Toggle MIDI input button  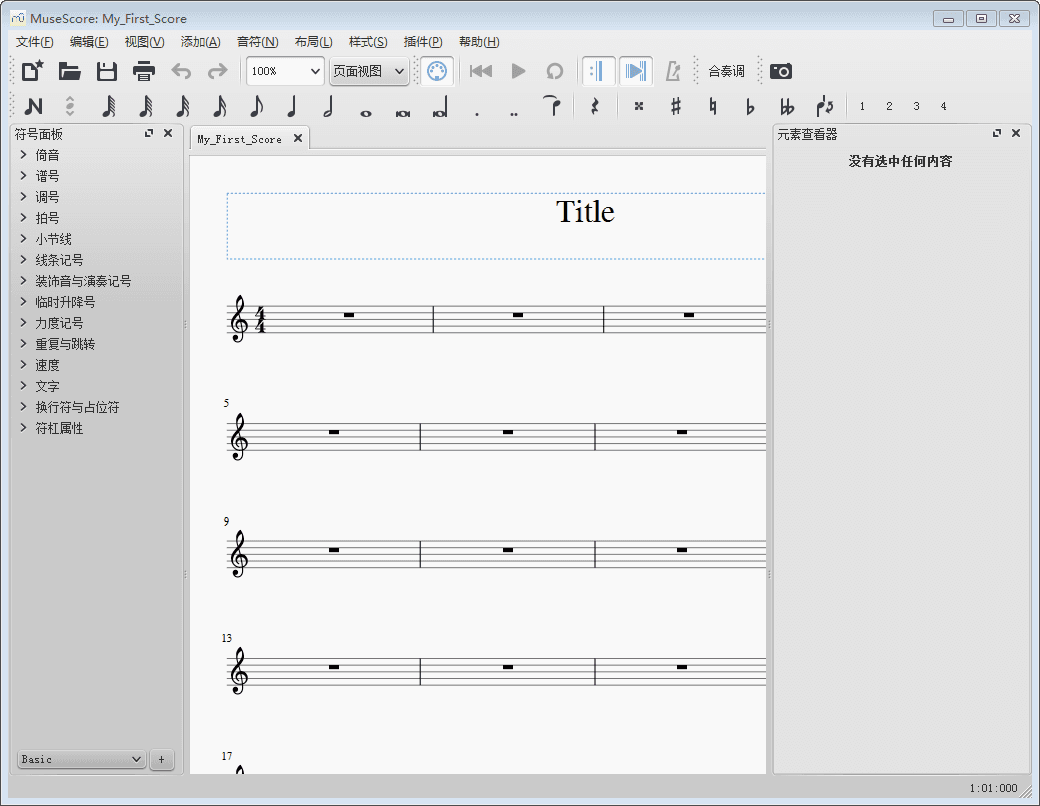coord(437,71)
